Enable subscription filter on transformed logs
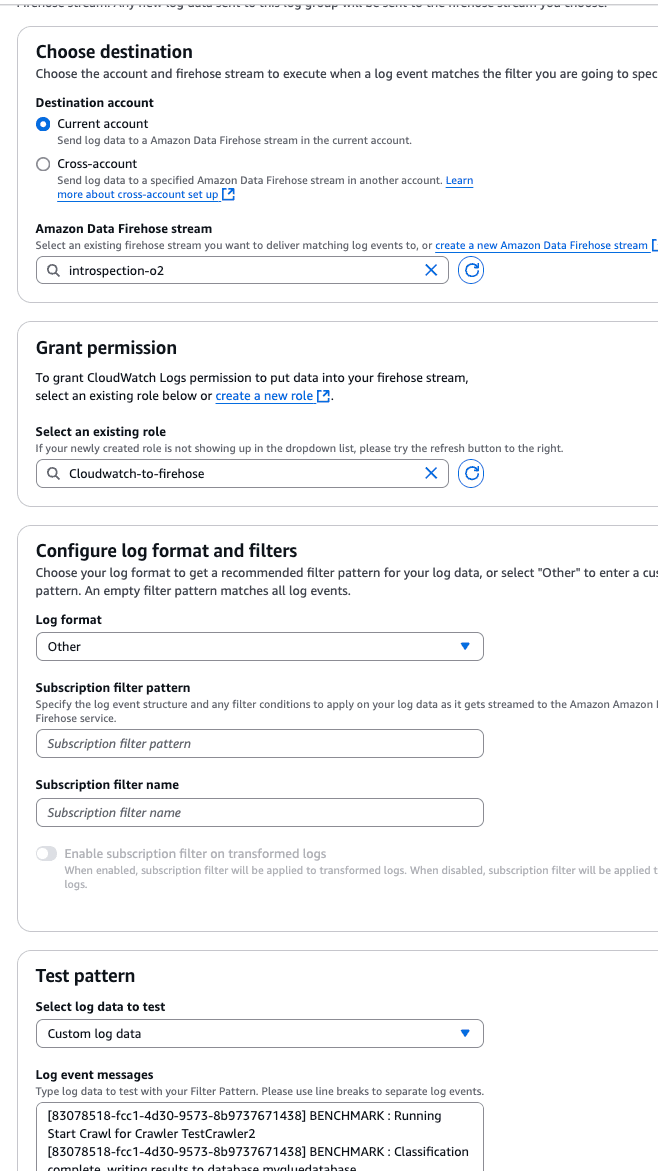This screenshot has width=658, height=1171. coord(45,853)
